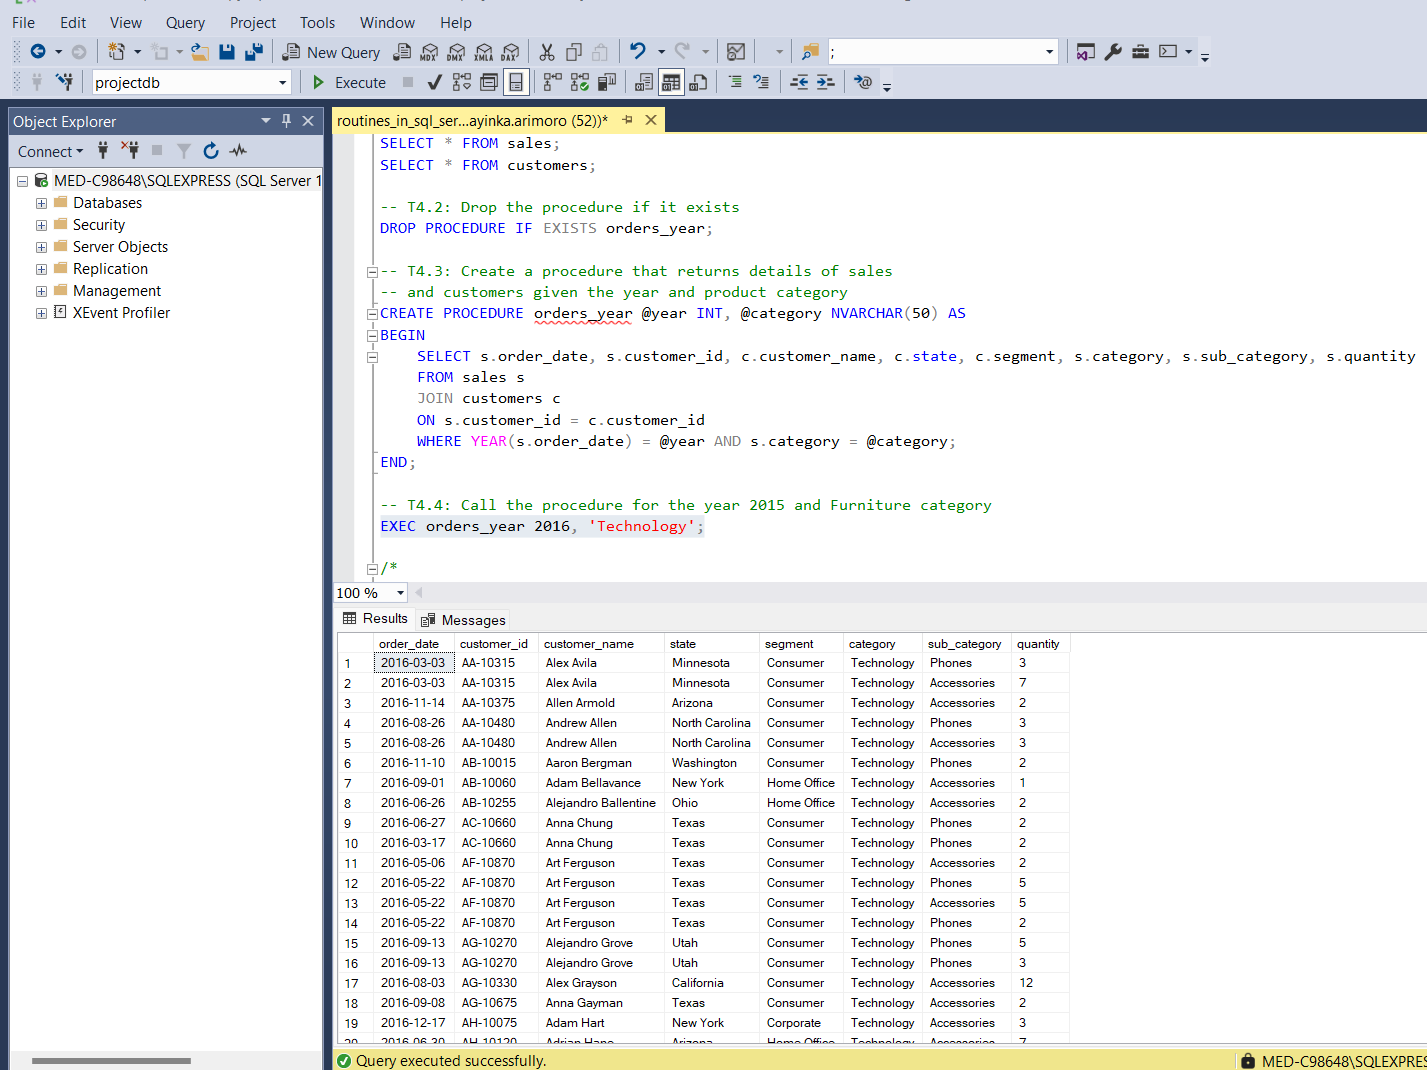Screen dimensions: 1427x1070
Task: Click the Execute button
Action: (x=349, y=82)
